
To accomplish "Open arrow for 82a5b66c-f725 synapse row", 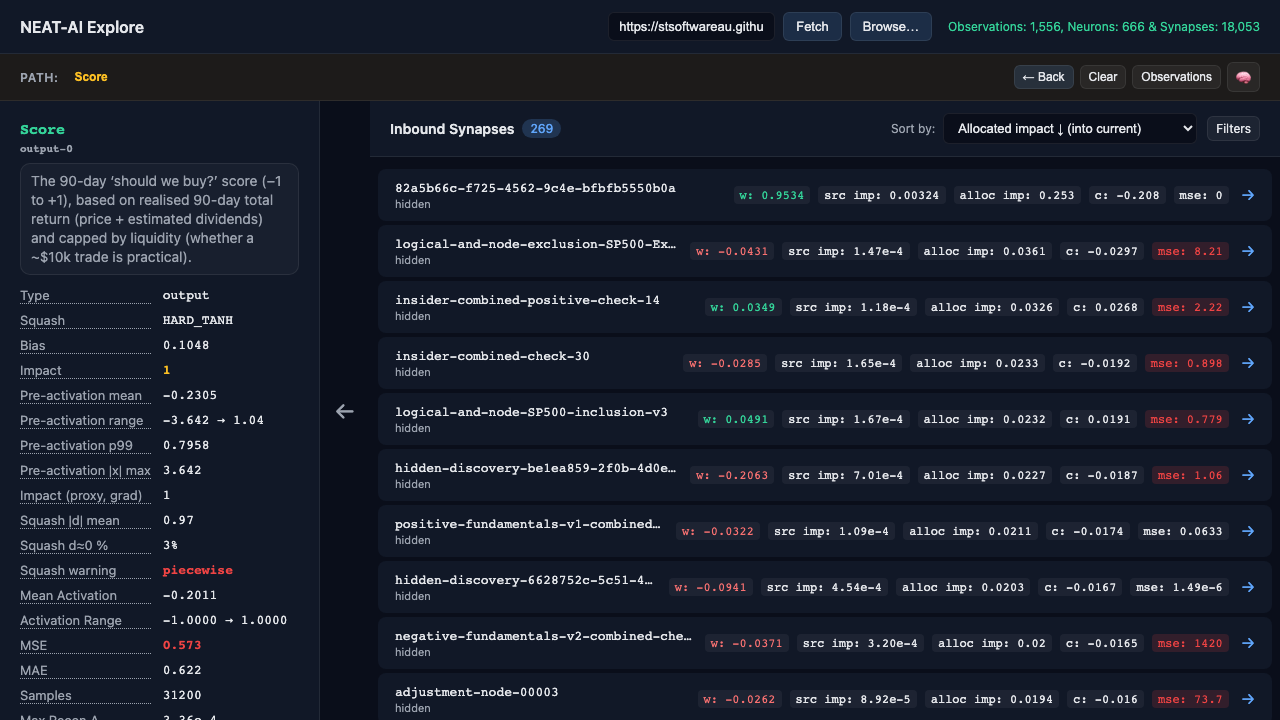I will point(1248,195).
